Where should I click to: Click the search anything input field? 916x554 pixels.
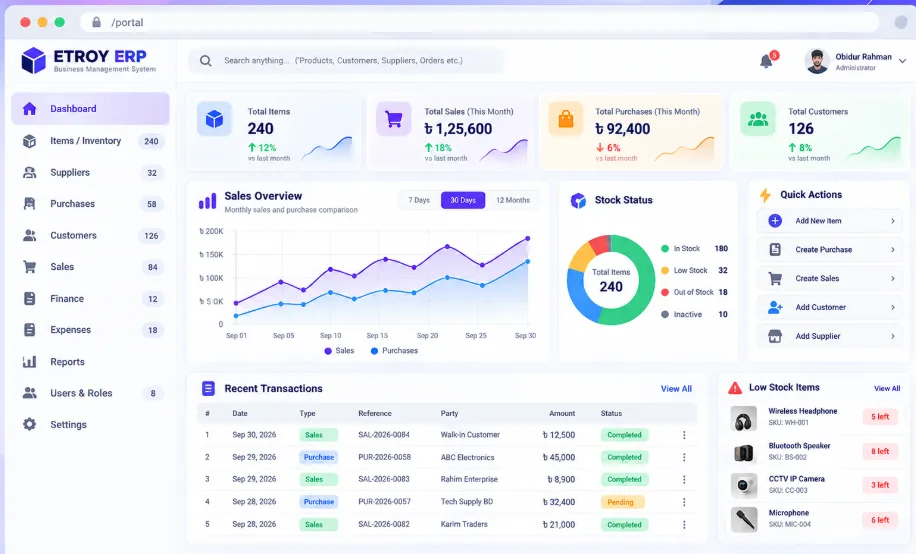click(345, 60)
